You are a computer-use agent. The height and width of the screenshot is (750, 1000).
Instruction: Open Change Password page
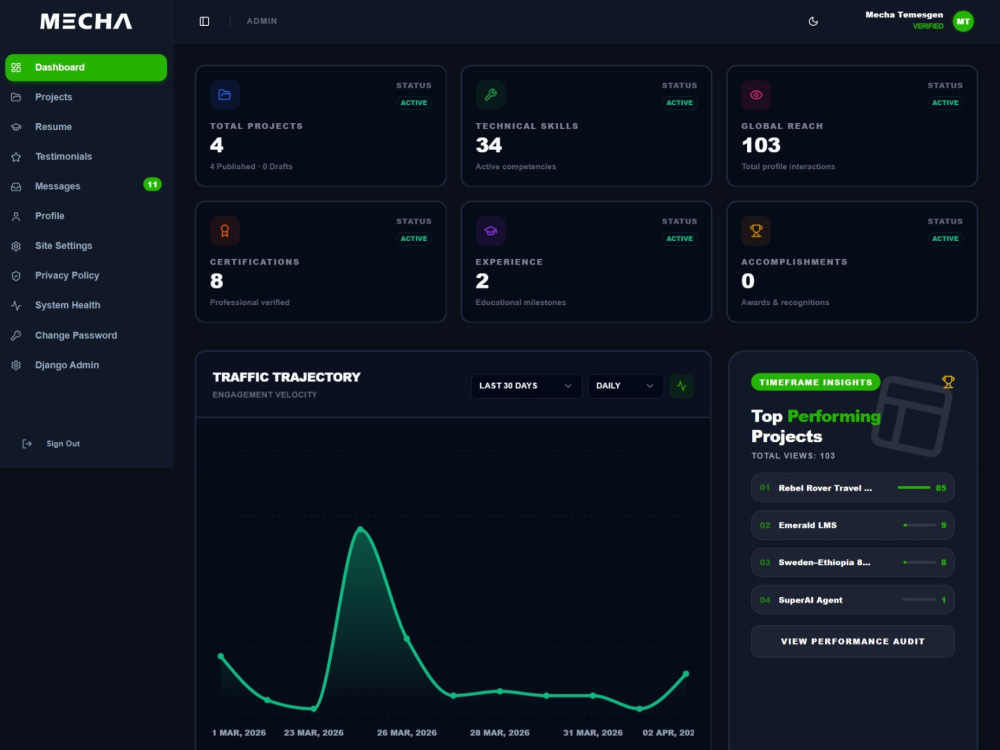click(86, 335)
